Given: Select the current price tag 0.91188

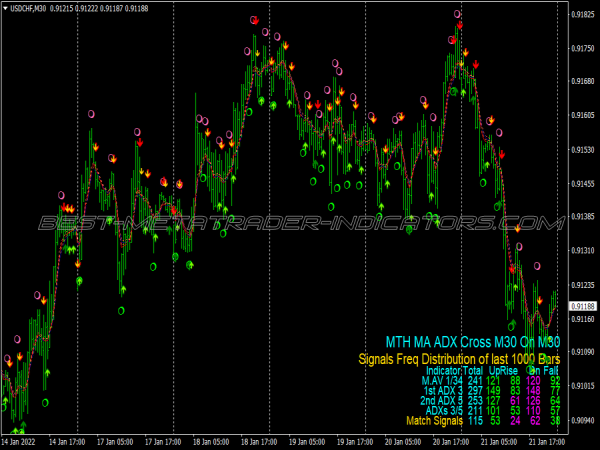Looking at the screenshot, I should (583, 306).
